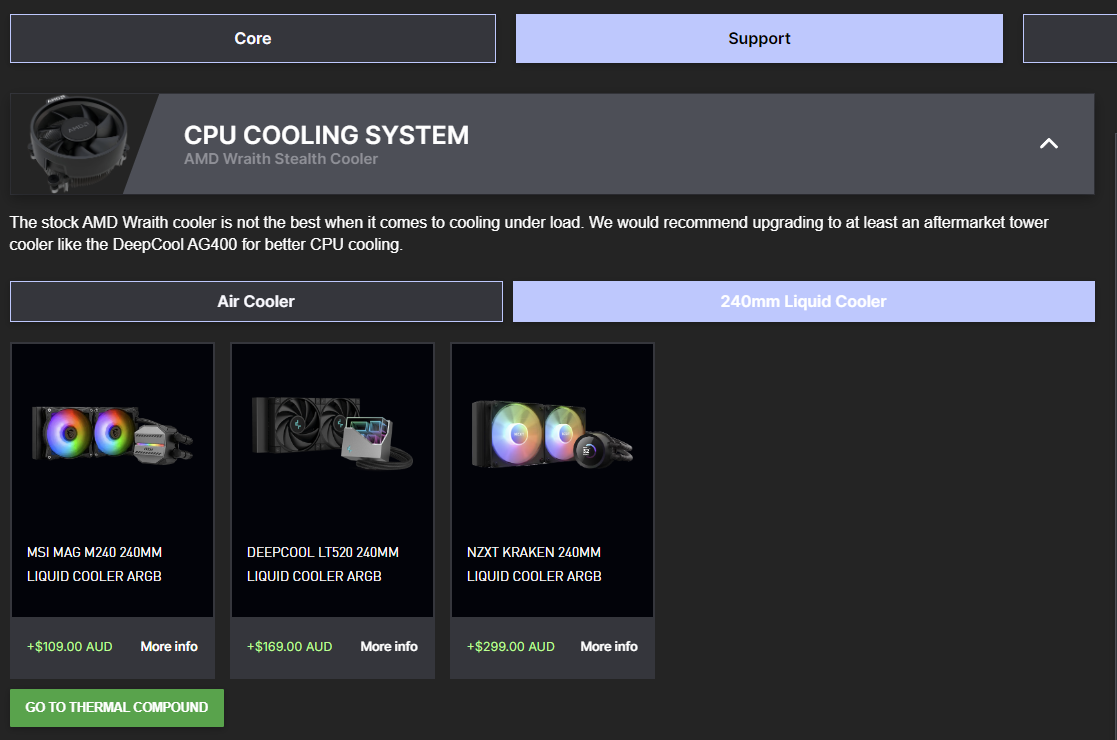This screenshot has width=1117, height=740.
Task: Click the CPU COOLING SYSTEM heading
Action: tap(326, 135)
